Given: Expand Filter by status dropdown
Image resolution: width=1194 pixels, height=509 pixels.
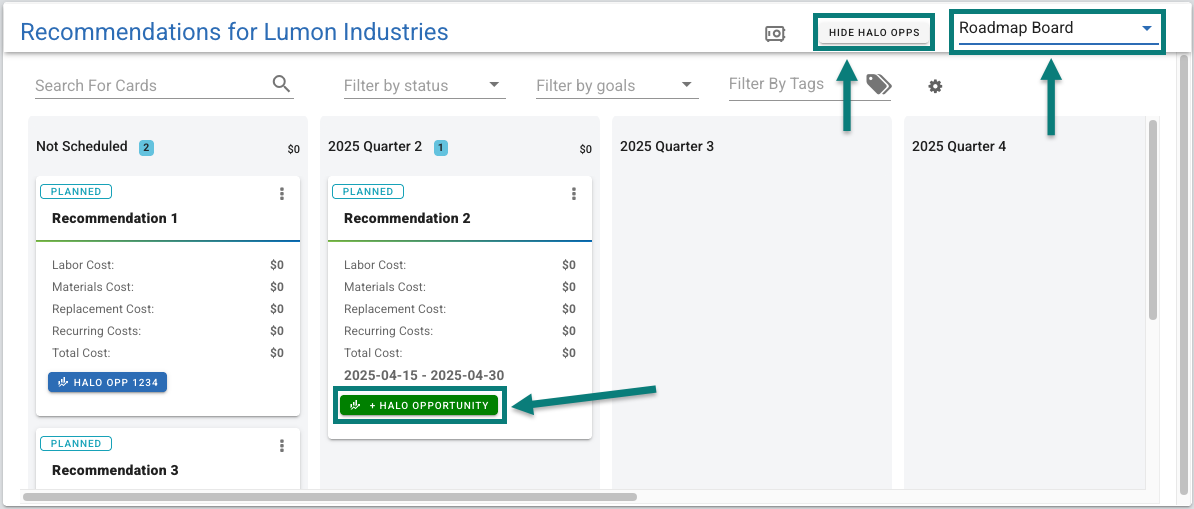Looking at the screenshot, I should click(424, 85).
